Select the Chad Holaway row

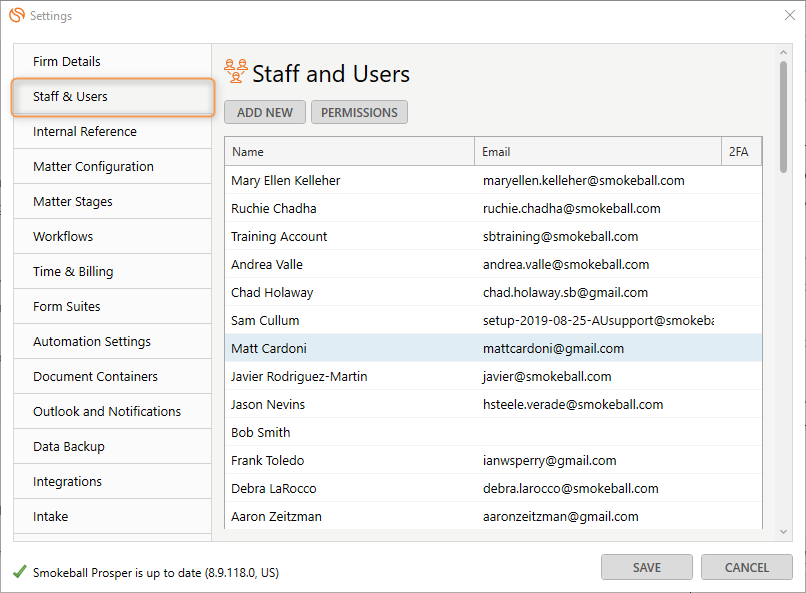[493, 292]
